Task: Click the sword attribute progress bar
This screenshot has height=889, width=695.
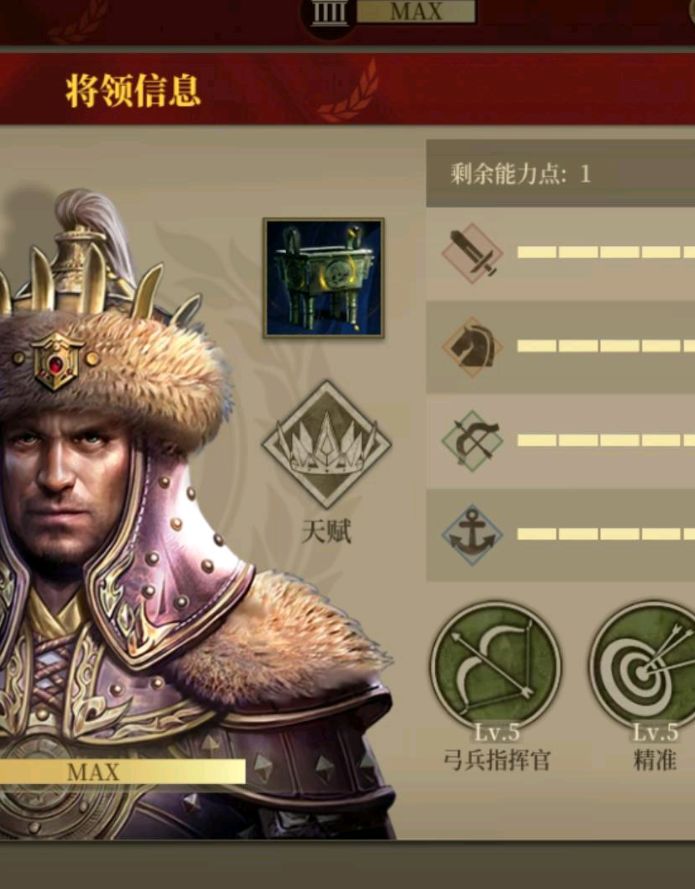Action: tap(606, 252)
